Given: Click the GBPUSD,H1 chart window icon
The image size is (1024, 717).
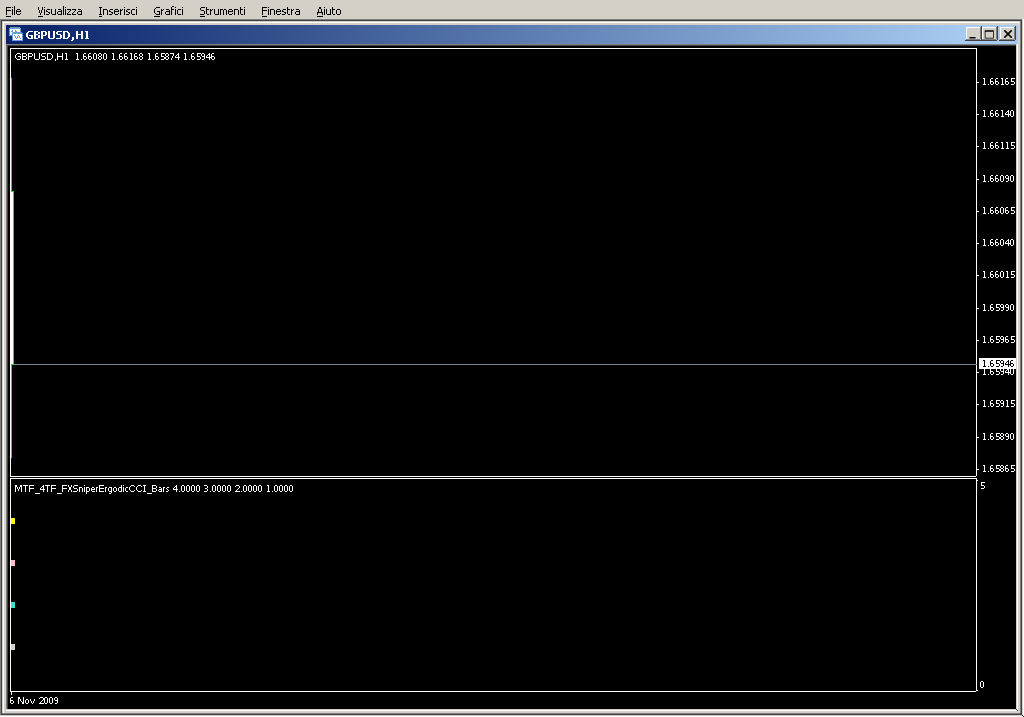Looking at the screenshot, I should pyautogui.click(x=16, y=34).
